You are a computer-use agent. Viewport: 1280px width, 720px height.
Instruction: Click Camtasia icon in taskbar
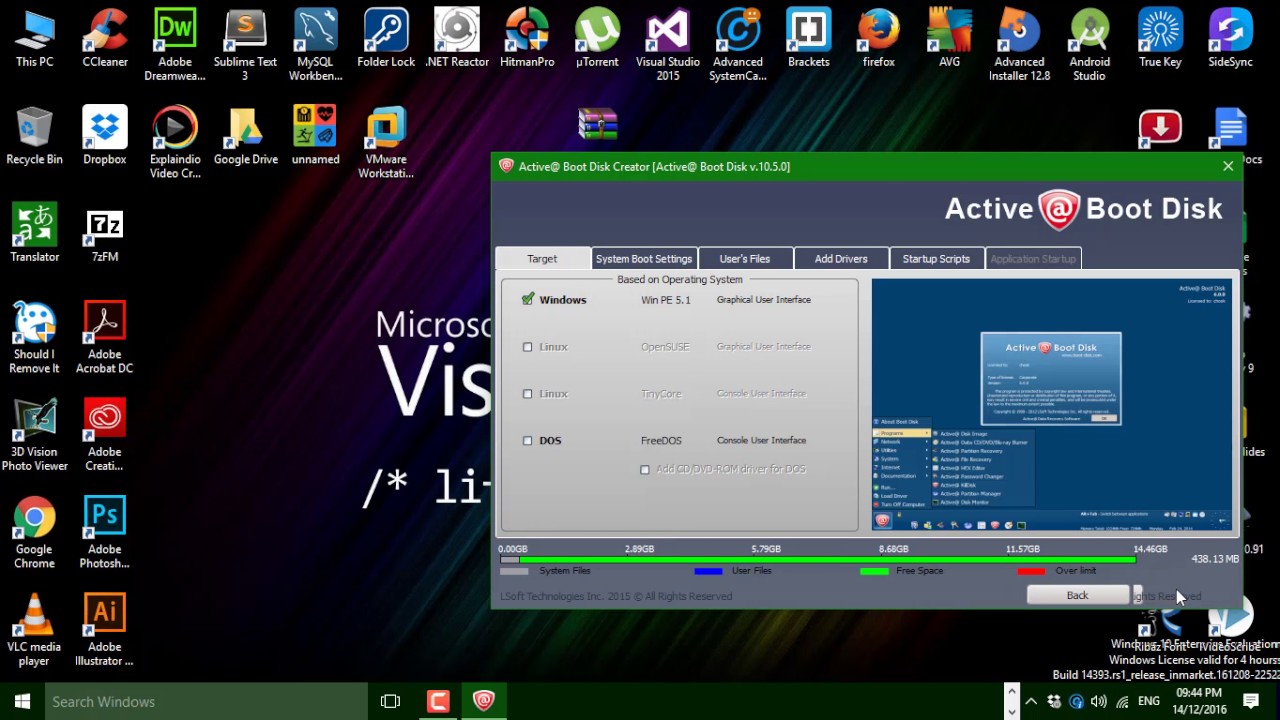pyautogui.click(x=438, y=702)
